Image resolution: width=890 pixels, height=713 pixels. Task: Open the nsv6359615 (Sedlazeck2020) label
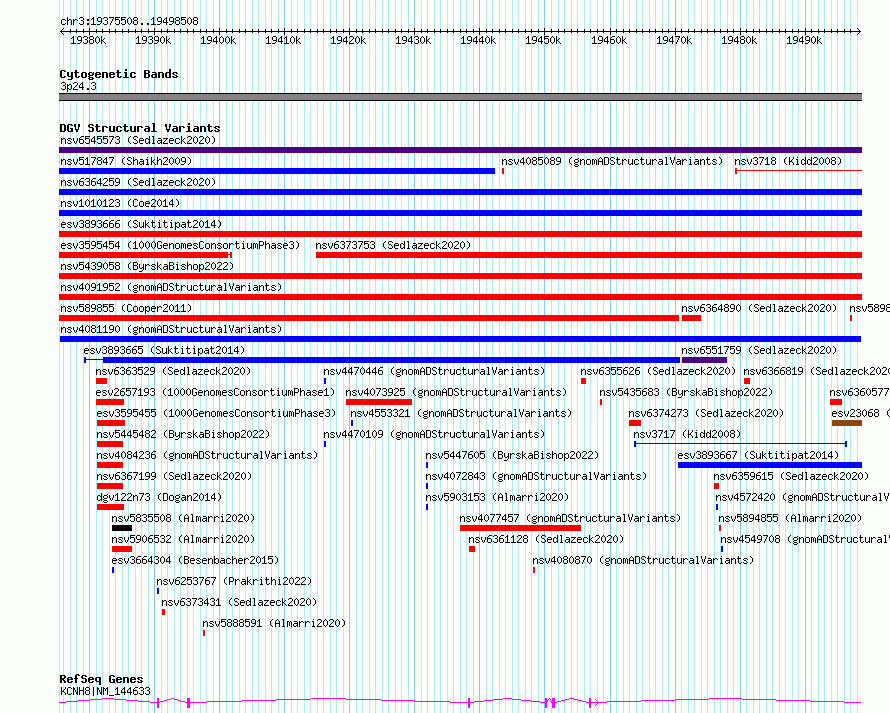pyautogui.click(x=791, y=476)
